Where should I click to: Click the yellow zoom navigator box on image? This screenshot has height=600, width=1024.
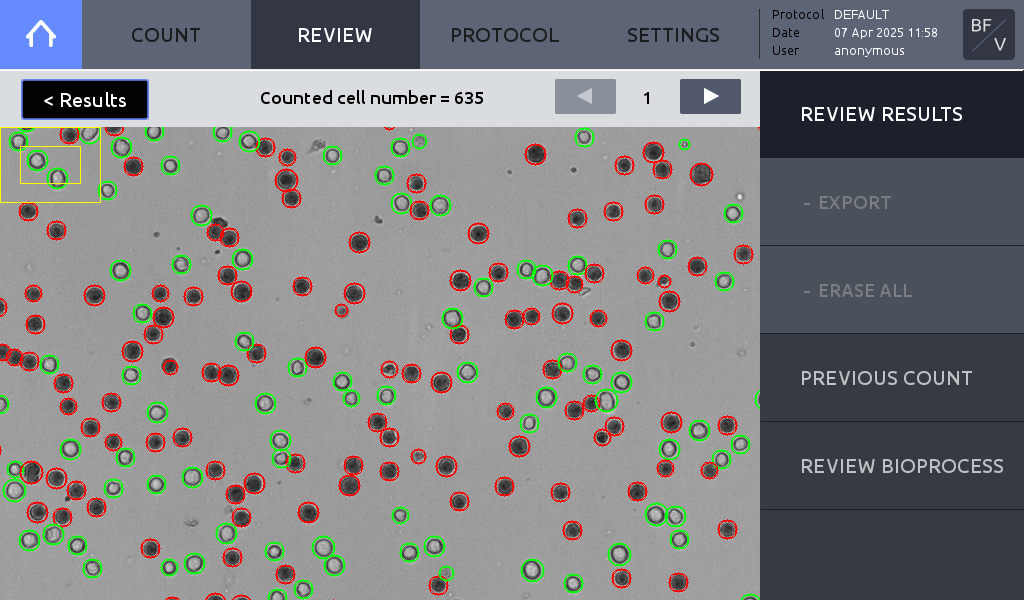50,165
